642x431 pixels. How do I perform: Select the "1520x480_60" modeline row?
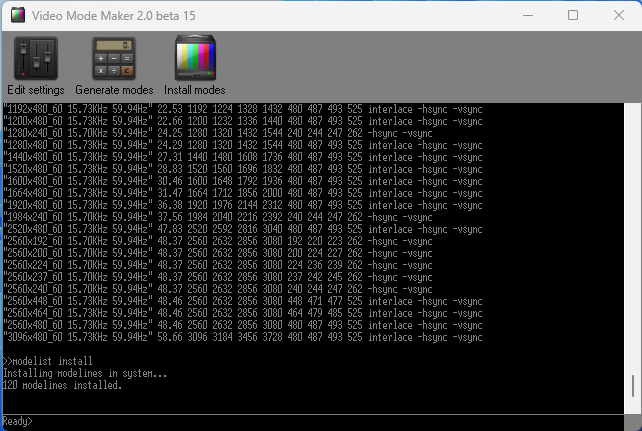243,169
